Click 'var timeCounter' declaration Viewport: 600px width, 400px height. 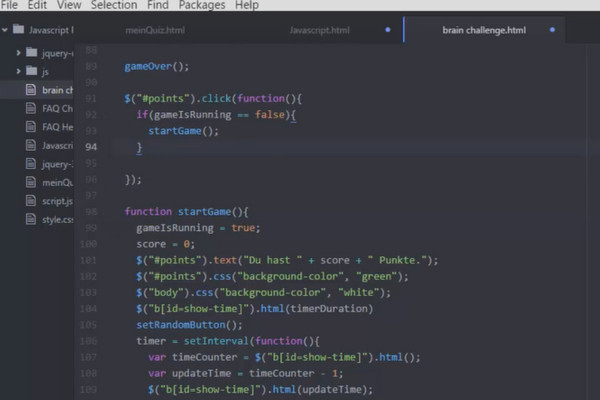pos(192,357)
